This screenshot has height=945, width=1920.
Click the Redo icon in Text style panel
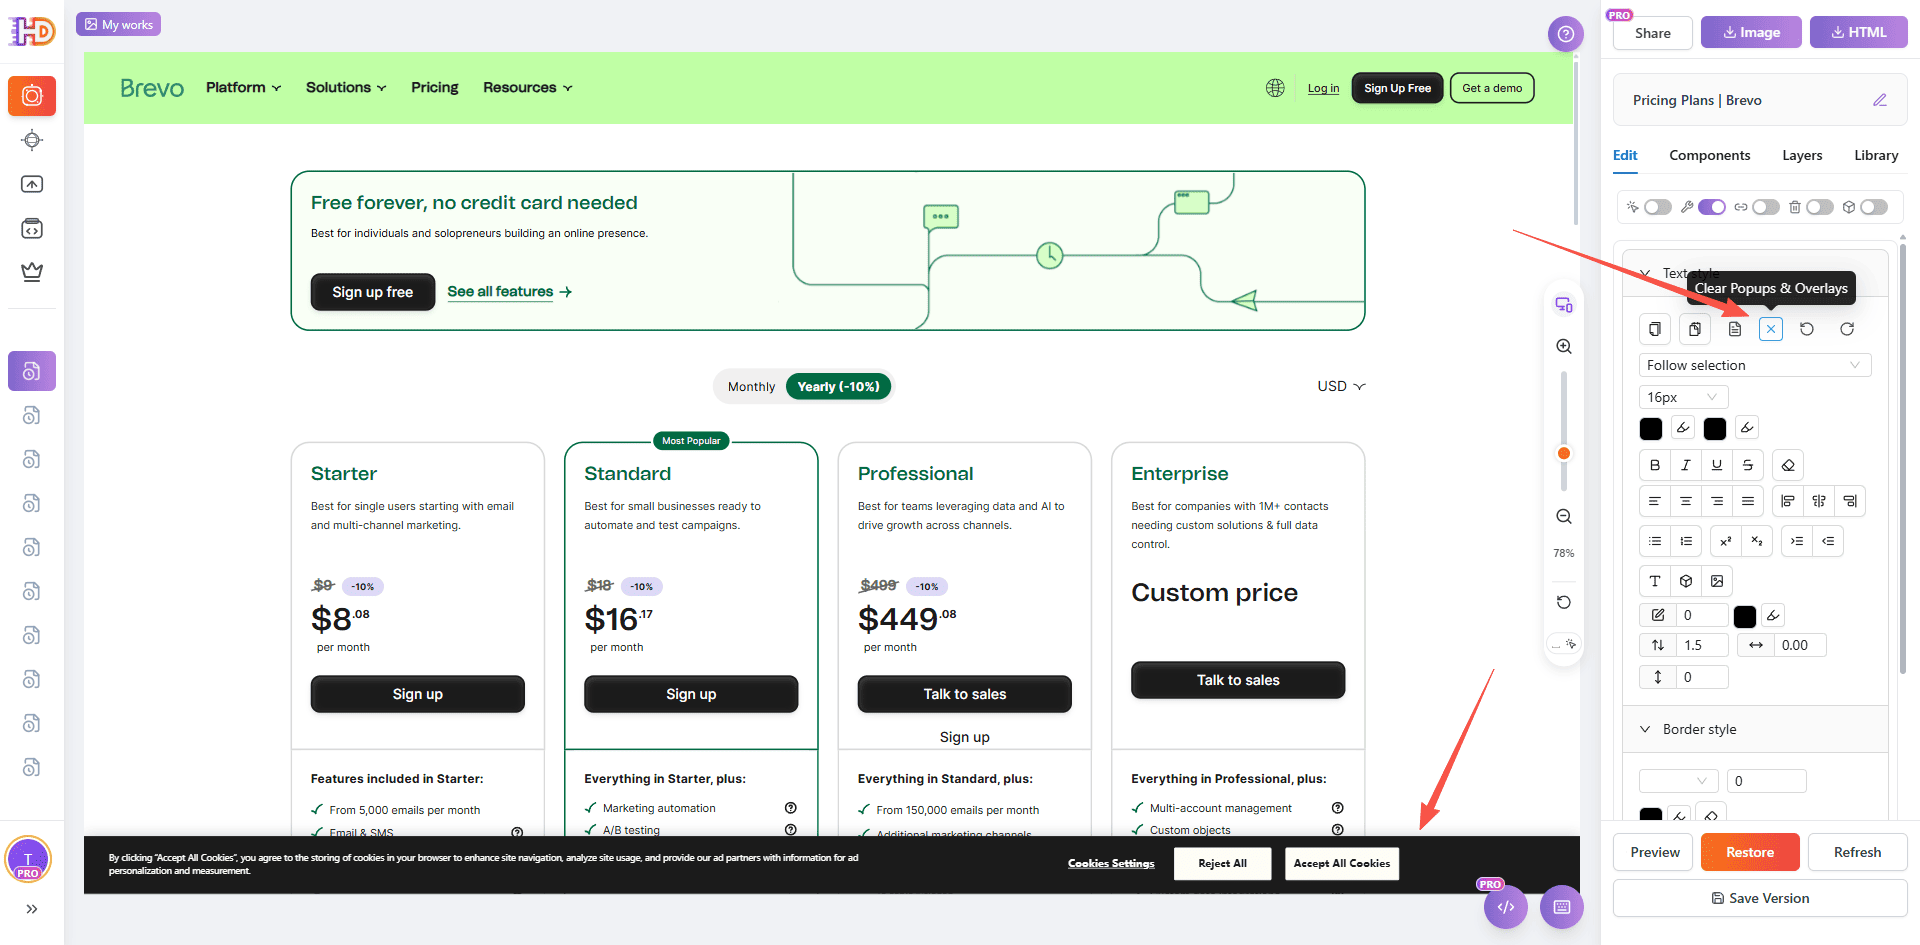click(1848, 330)
